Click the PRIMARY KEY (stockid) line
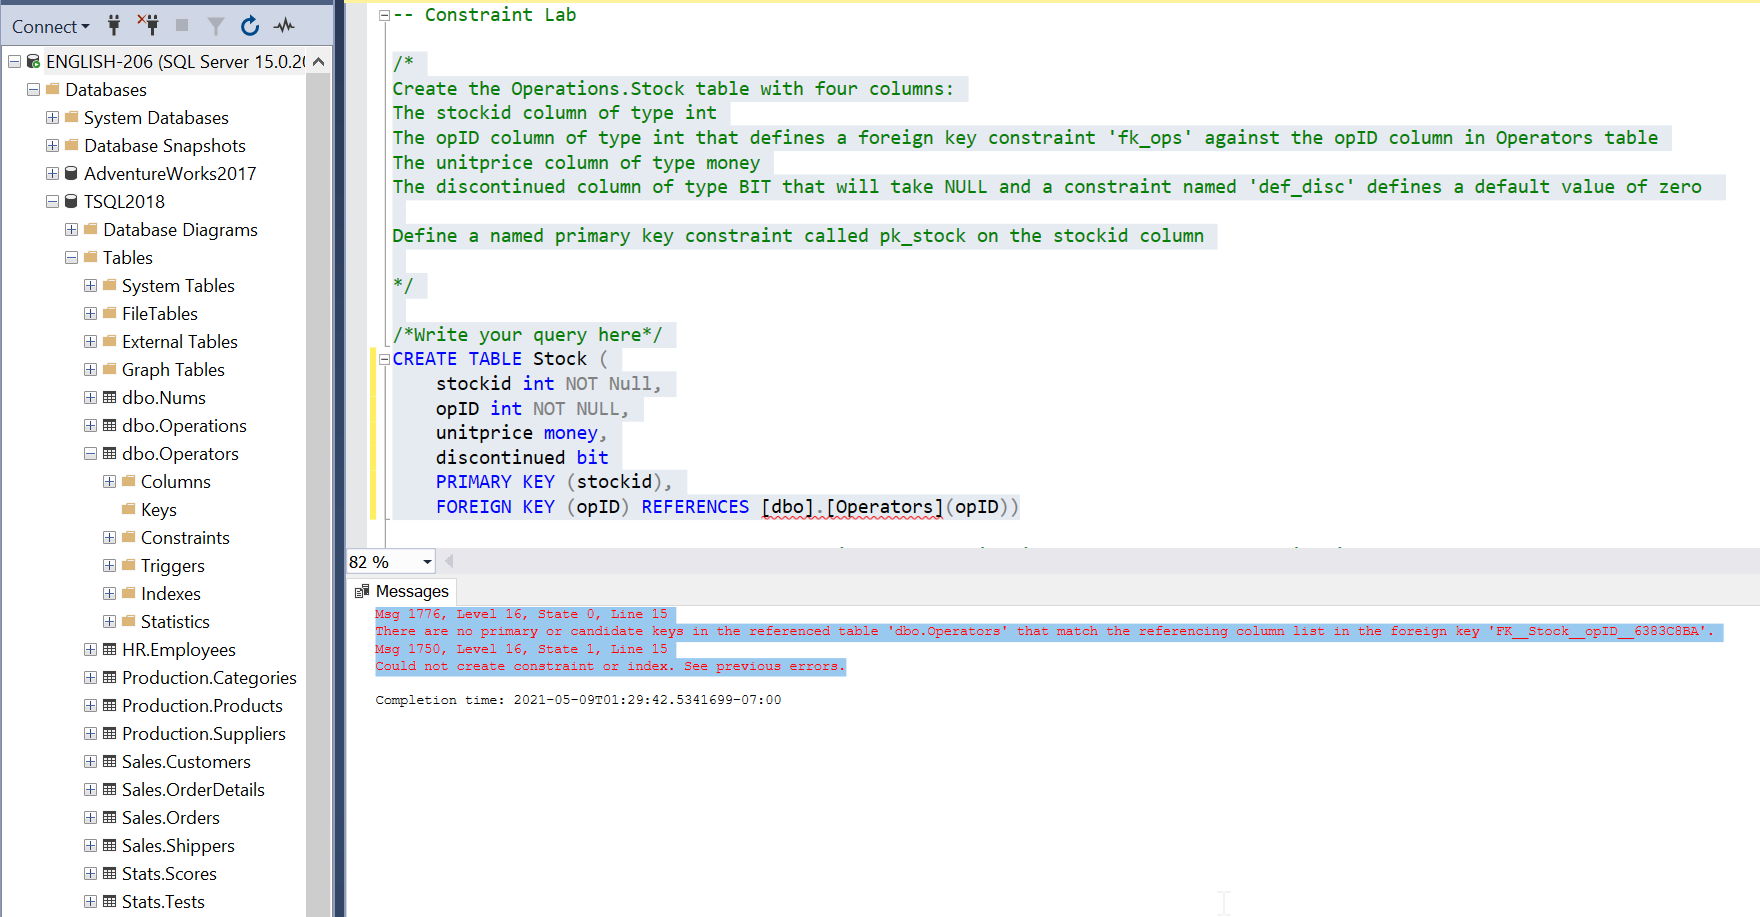 pyautogui.click(x=554, y=482)
